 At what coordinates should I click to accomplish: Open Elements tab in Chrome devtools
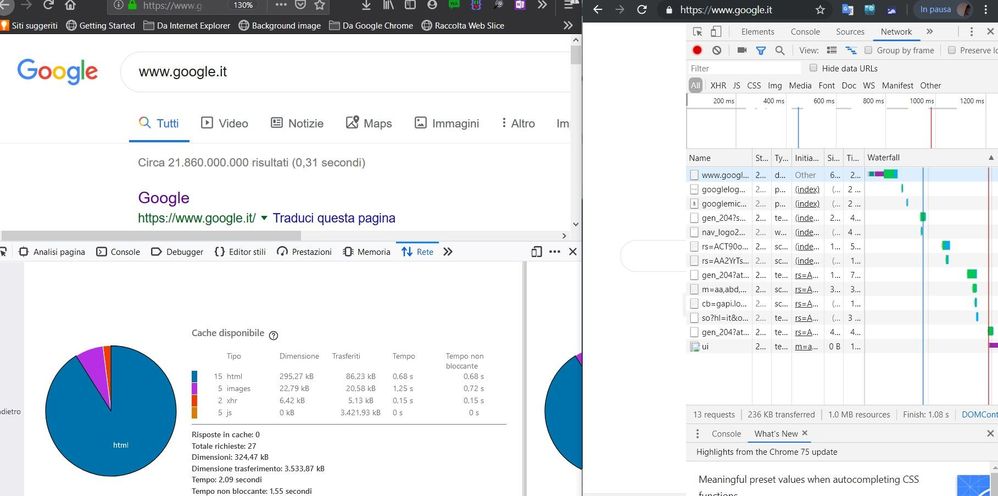coord(757,32)
